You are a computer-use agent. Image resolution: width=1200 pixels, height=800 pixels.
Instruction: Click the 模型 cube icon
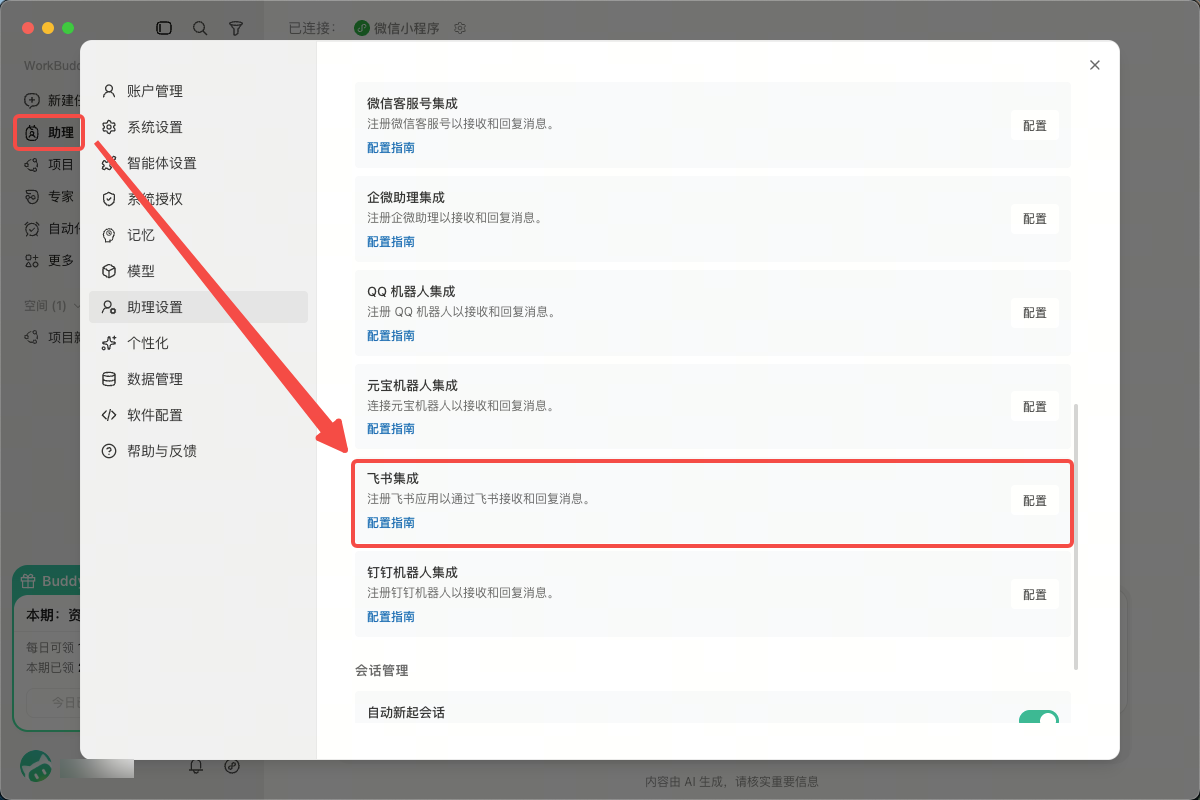[109, 271]
